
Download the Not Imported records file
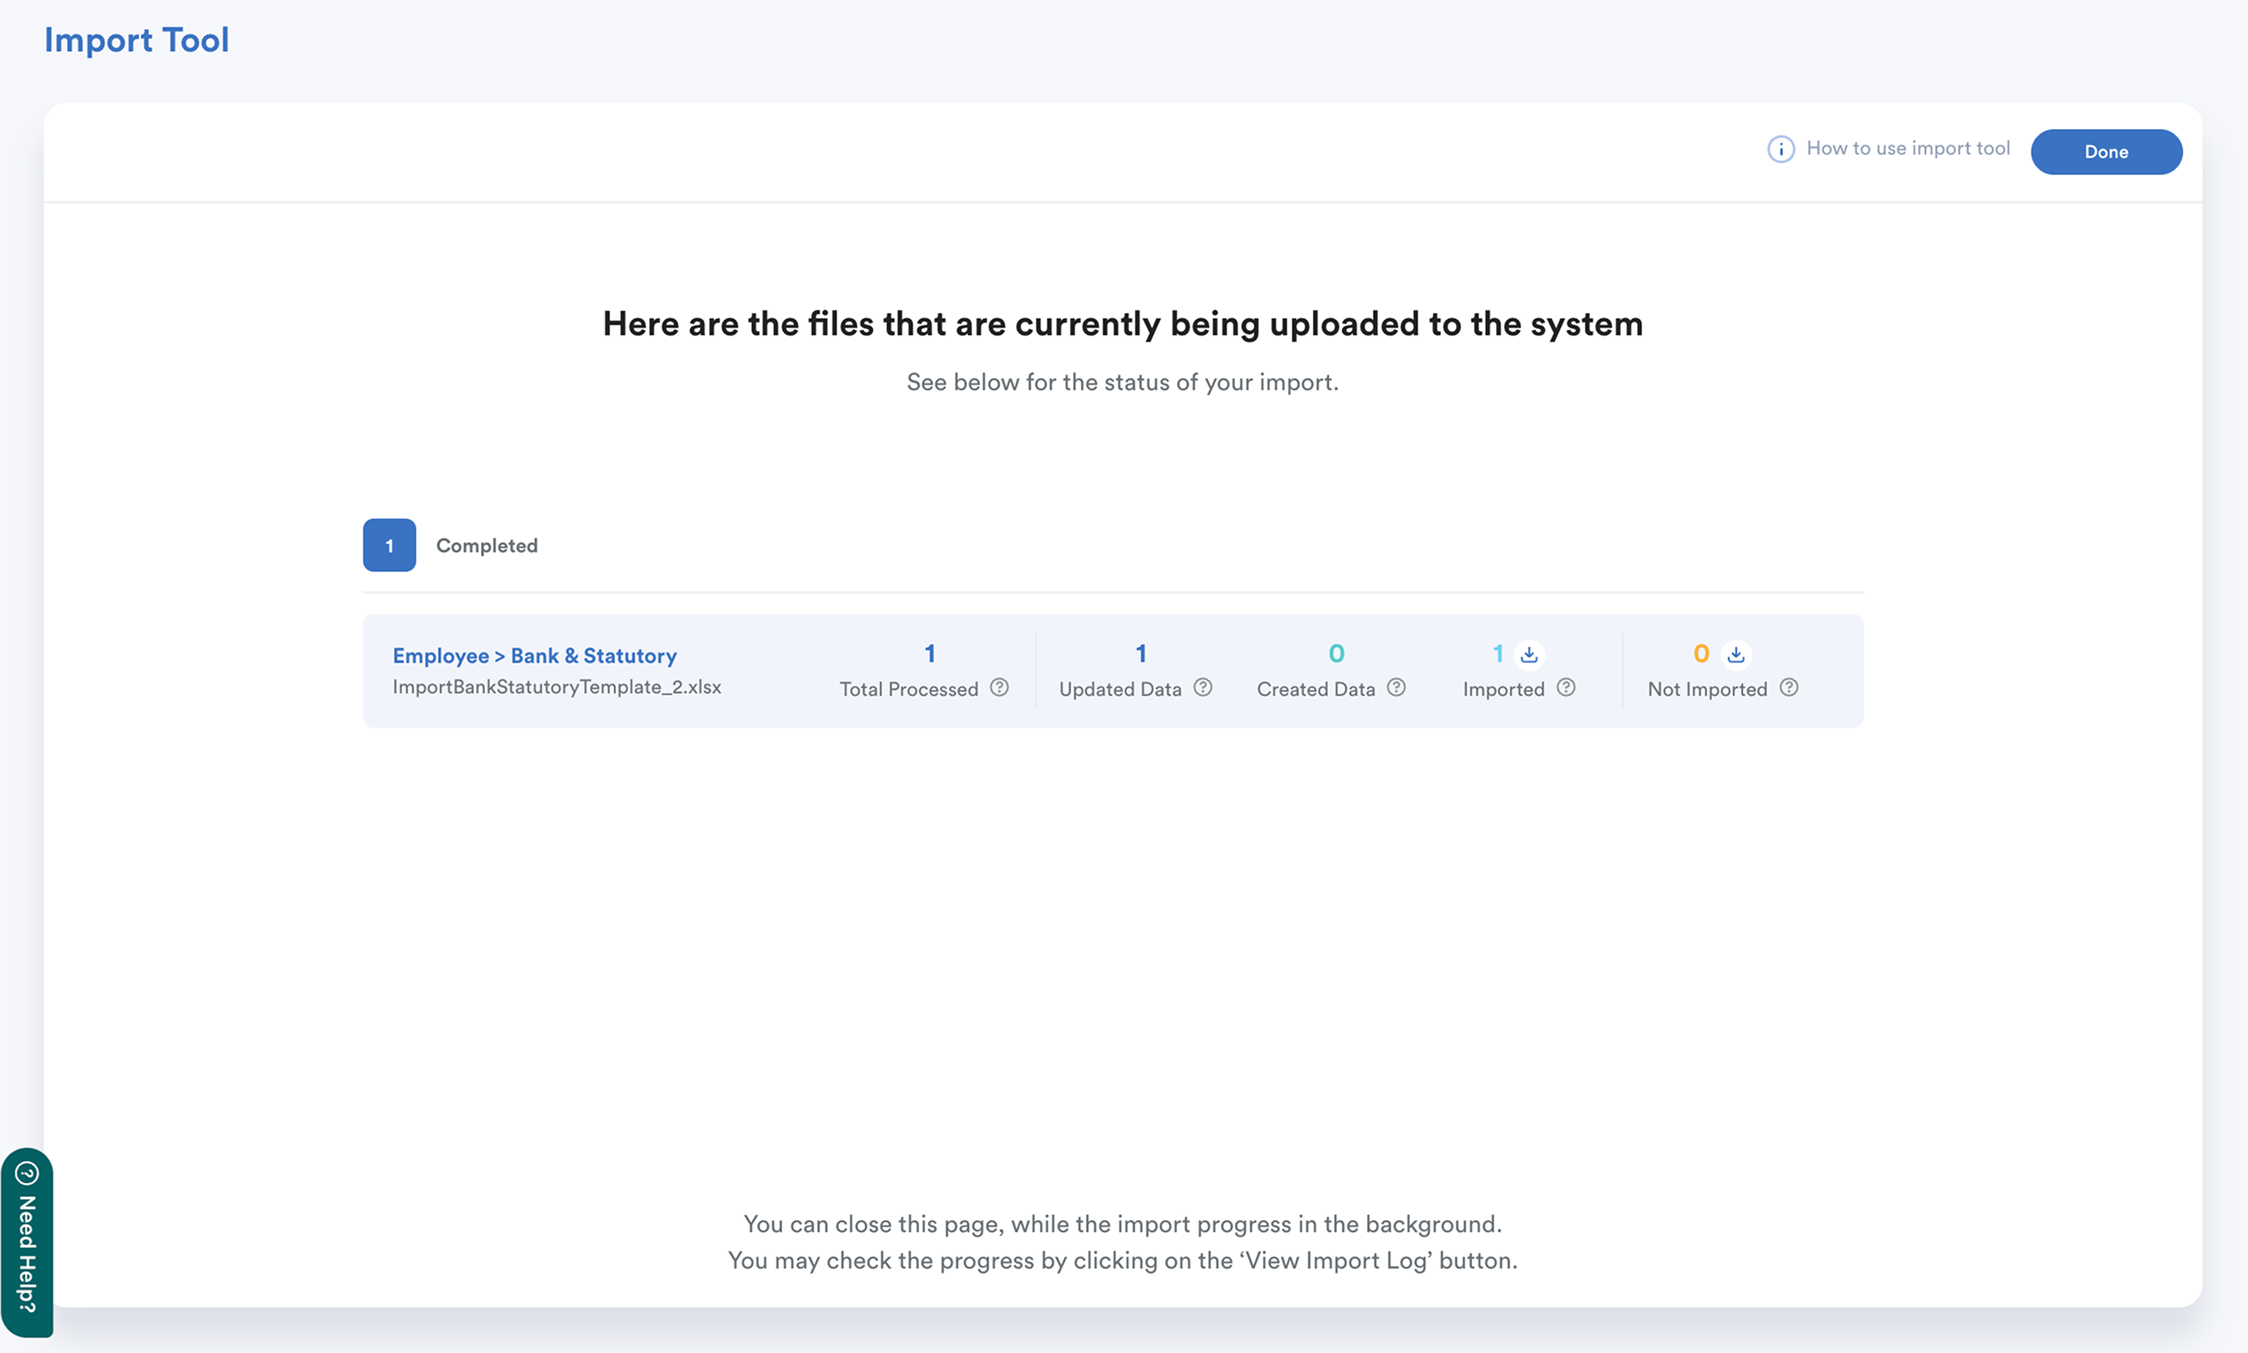(1736, 654)
